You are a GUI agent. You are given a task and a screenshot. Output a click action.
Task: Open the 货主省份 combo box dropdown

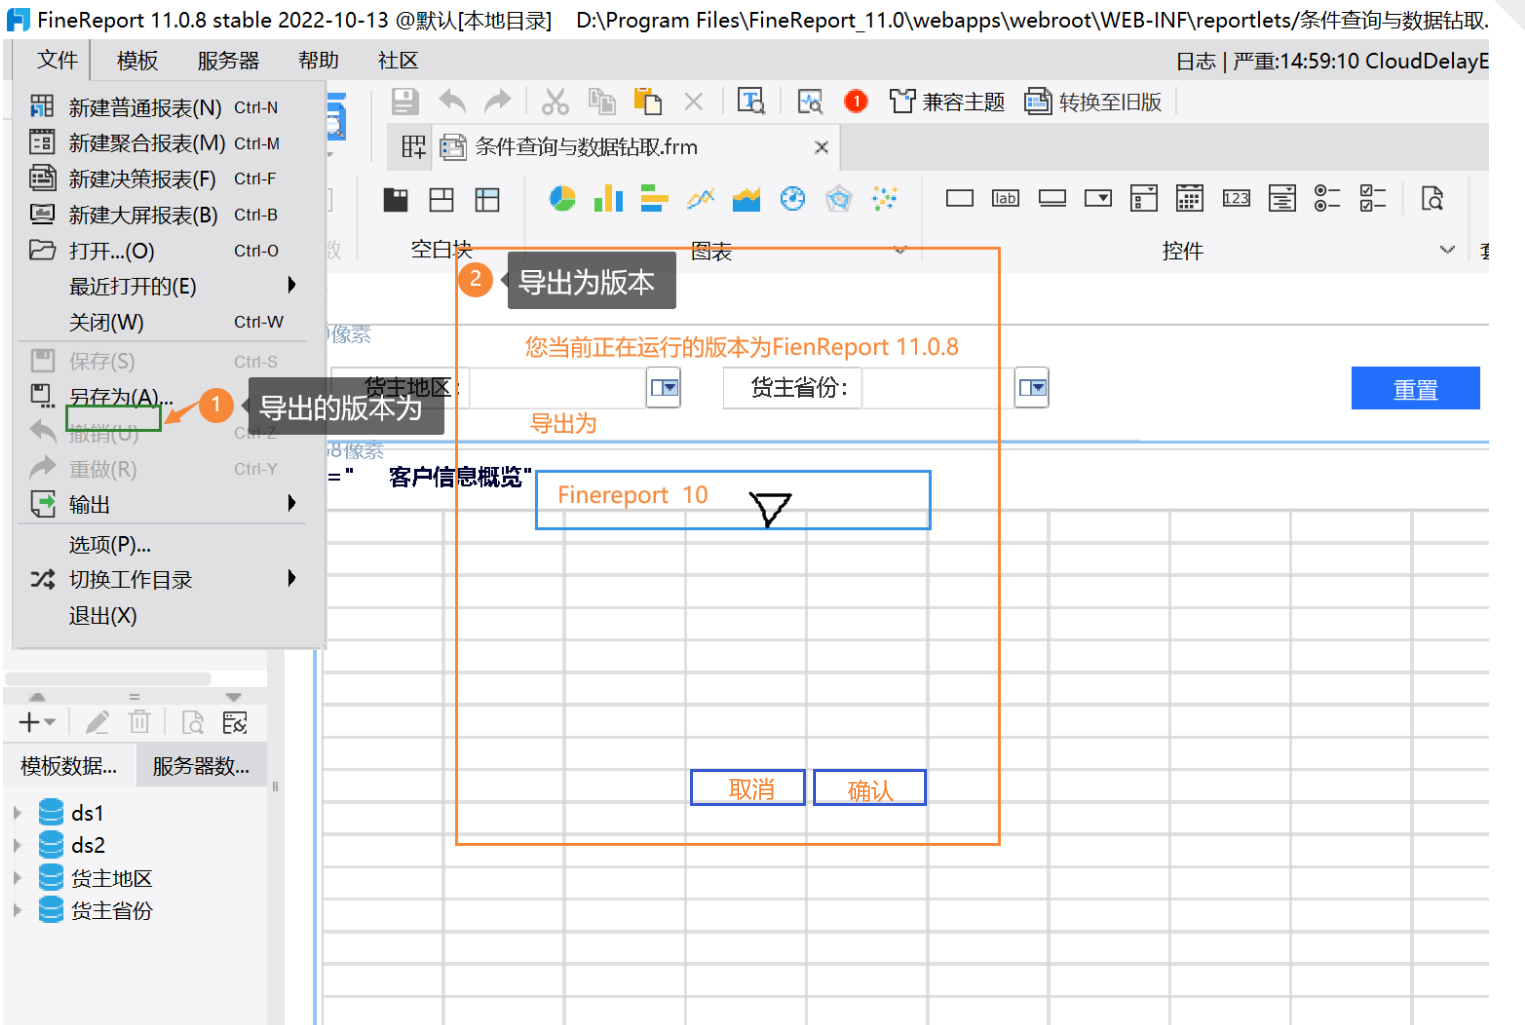(x=1032, y=387)
